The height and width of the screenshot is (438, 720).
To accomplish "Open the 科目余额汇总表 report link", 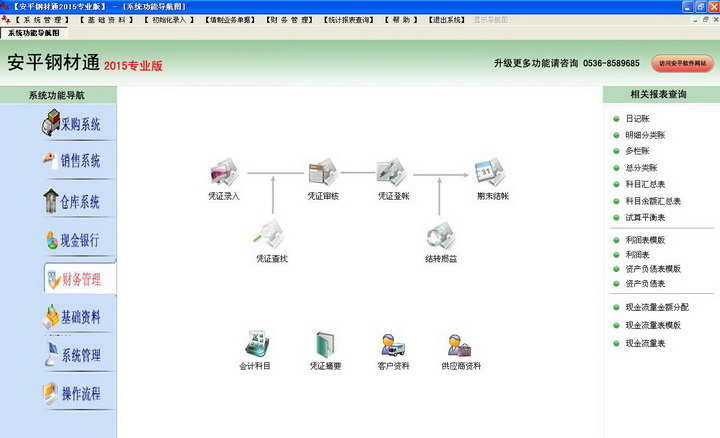I will click(653, 201).
